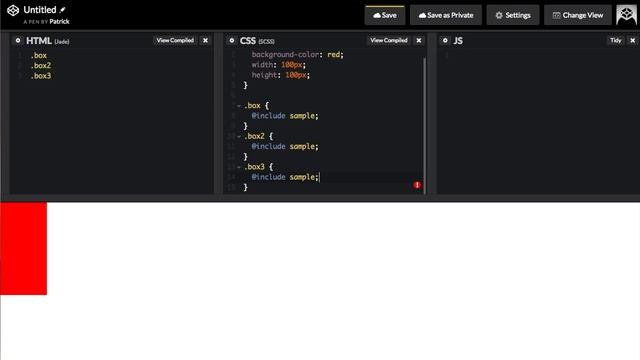Open JS editor settings gear
Viewport: 640px width, 360px height.
tap(445, 40)
